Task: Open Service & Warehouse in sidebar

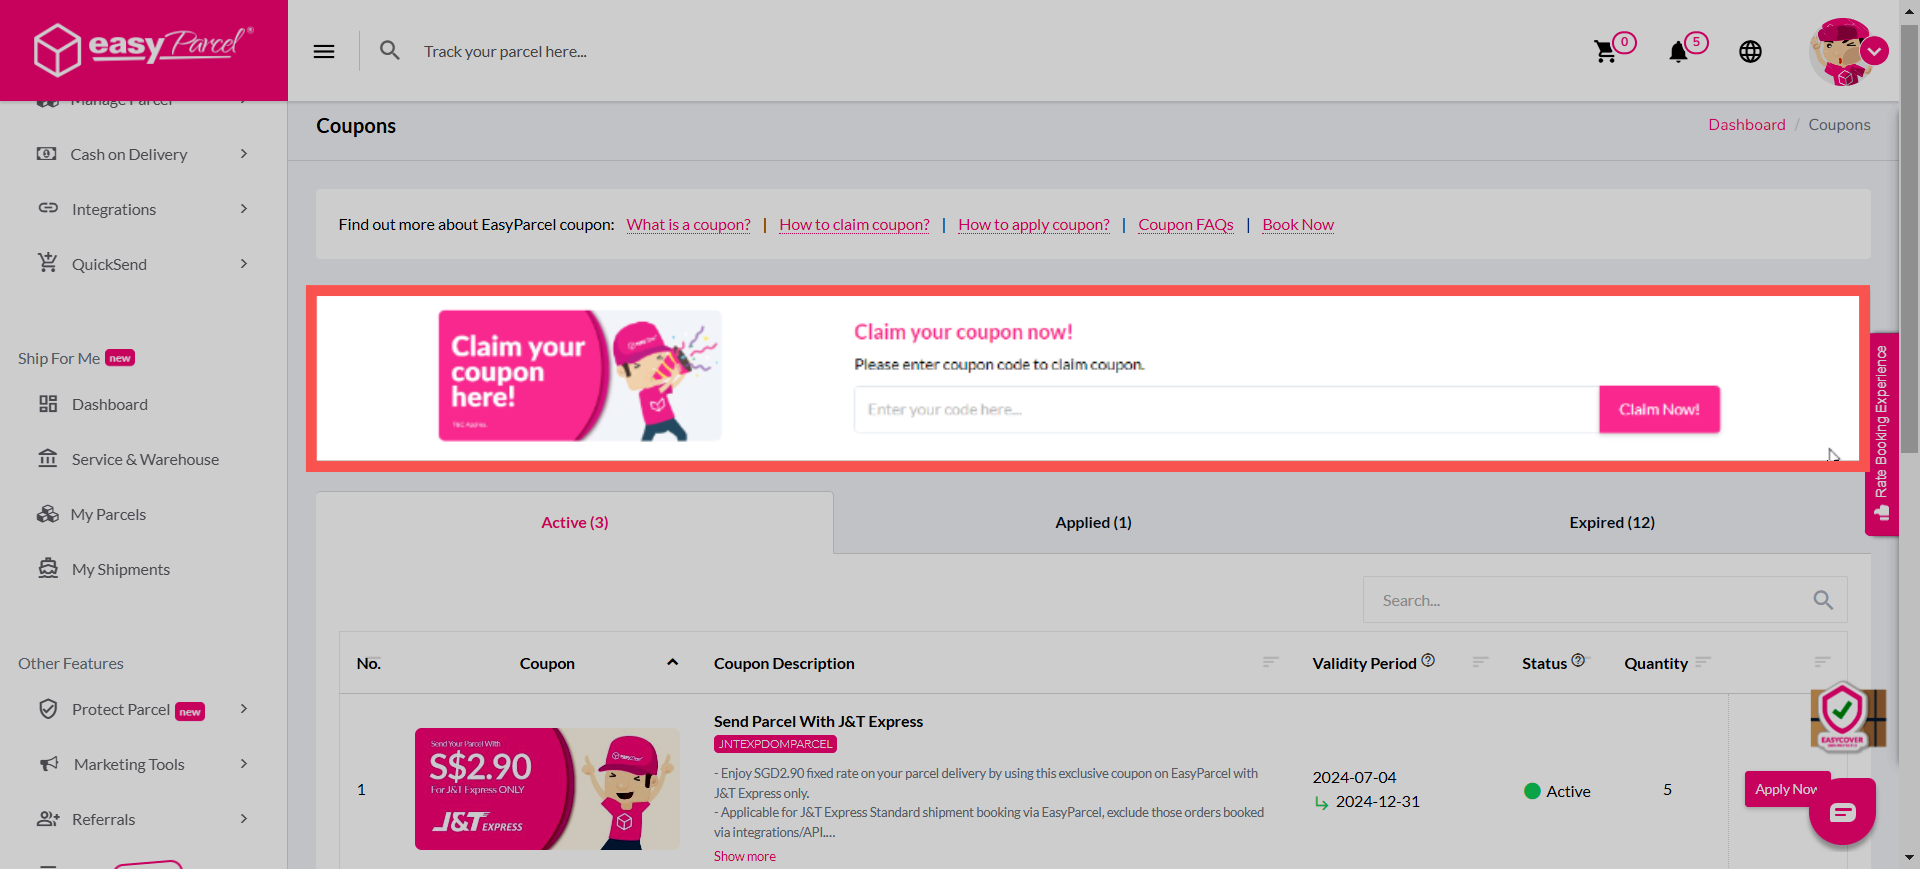Action: tap(145, 459)
